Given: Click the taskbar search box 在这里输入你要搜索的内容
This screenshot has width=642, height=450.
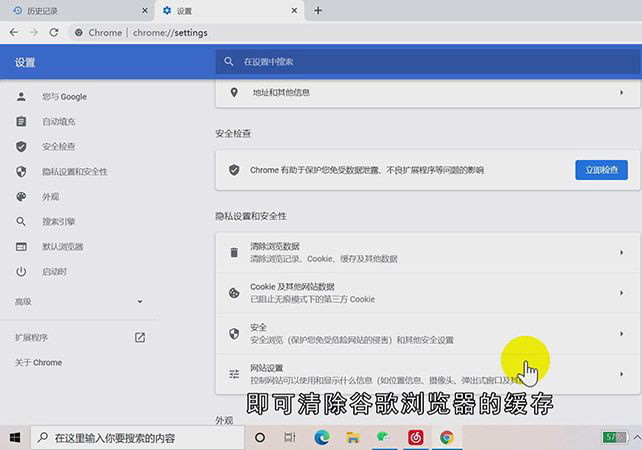Looking at the screenshot, I should [138, 438].
